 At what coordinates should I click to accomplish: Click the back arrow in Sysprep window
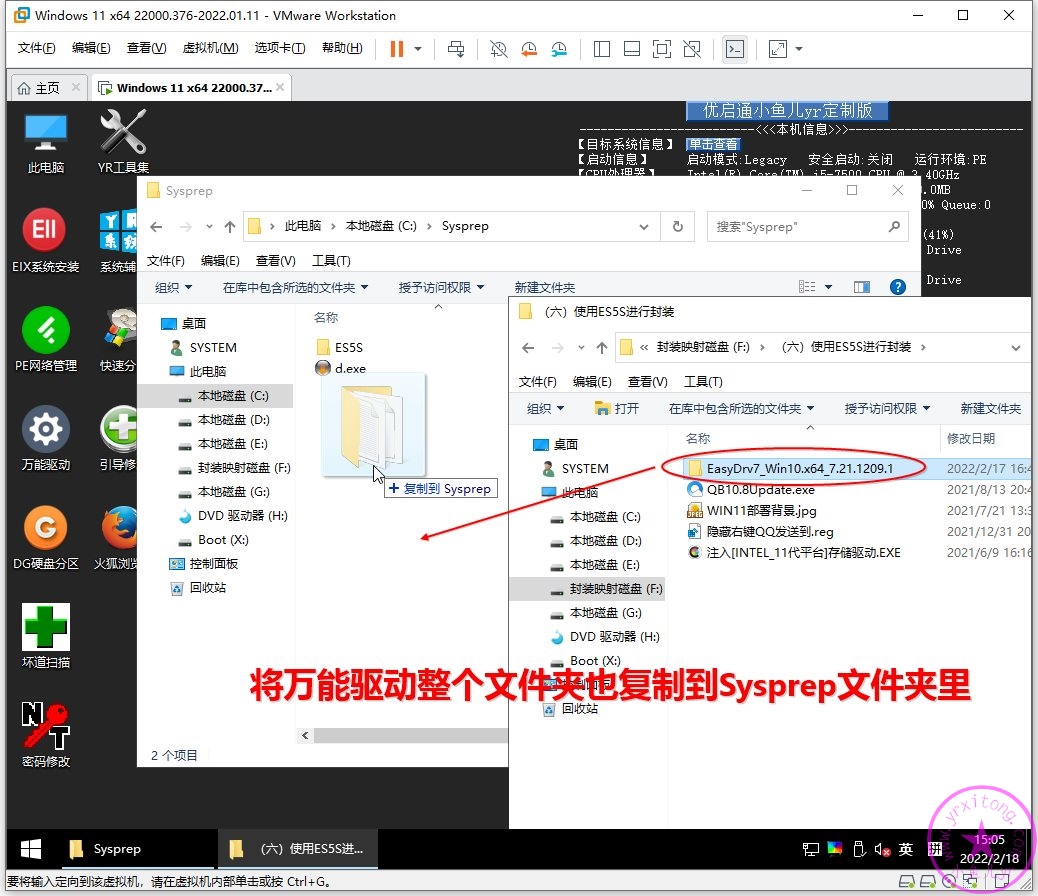156,226
